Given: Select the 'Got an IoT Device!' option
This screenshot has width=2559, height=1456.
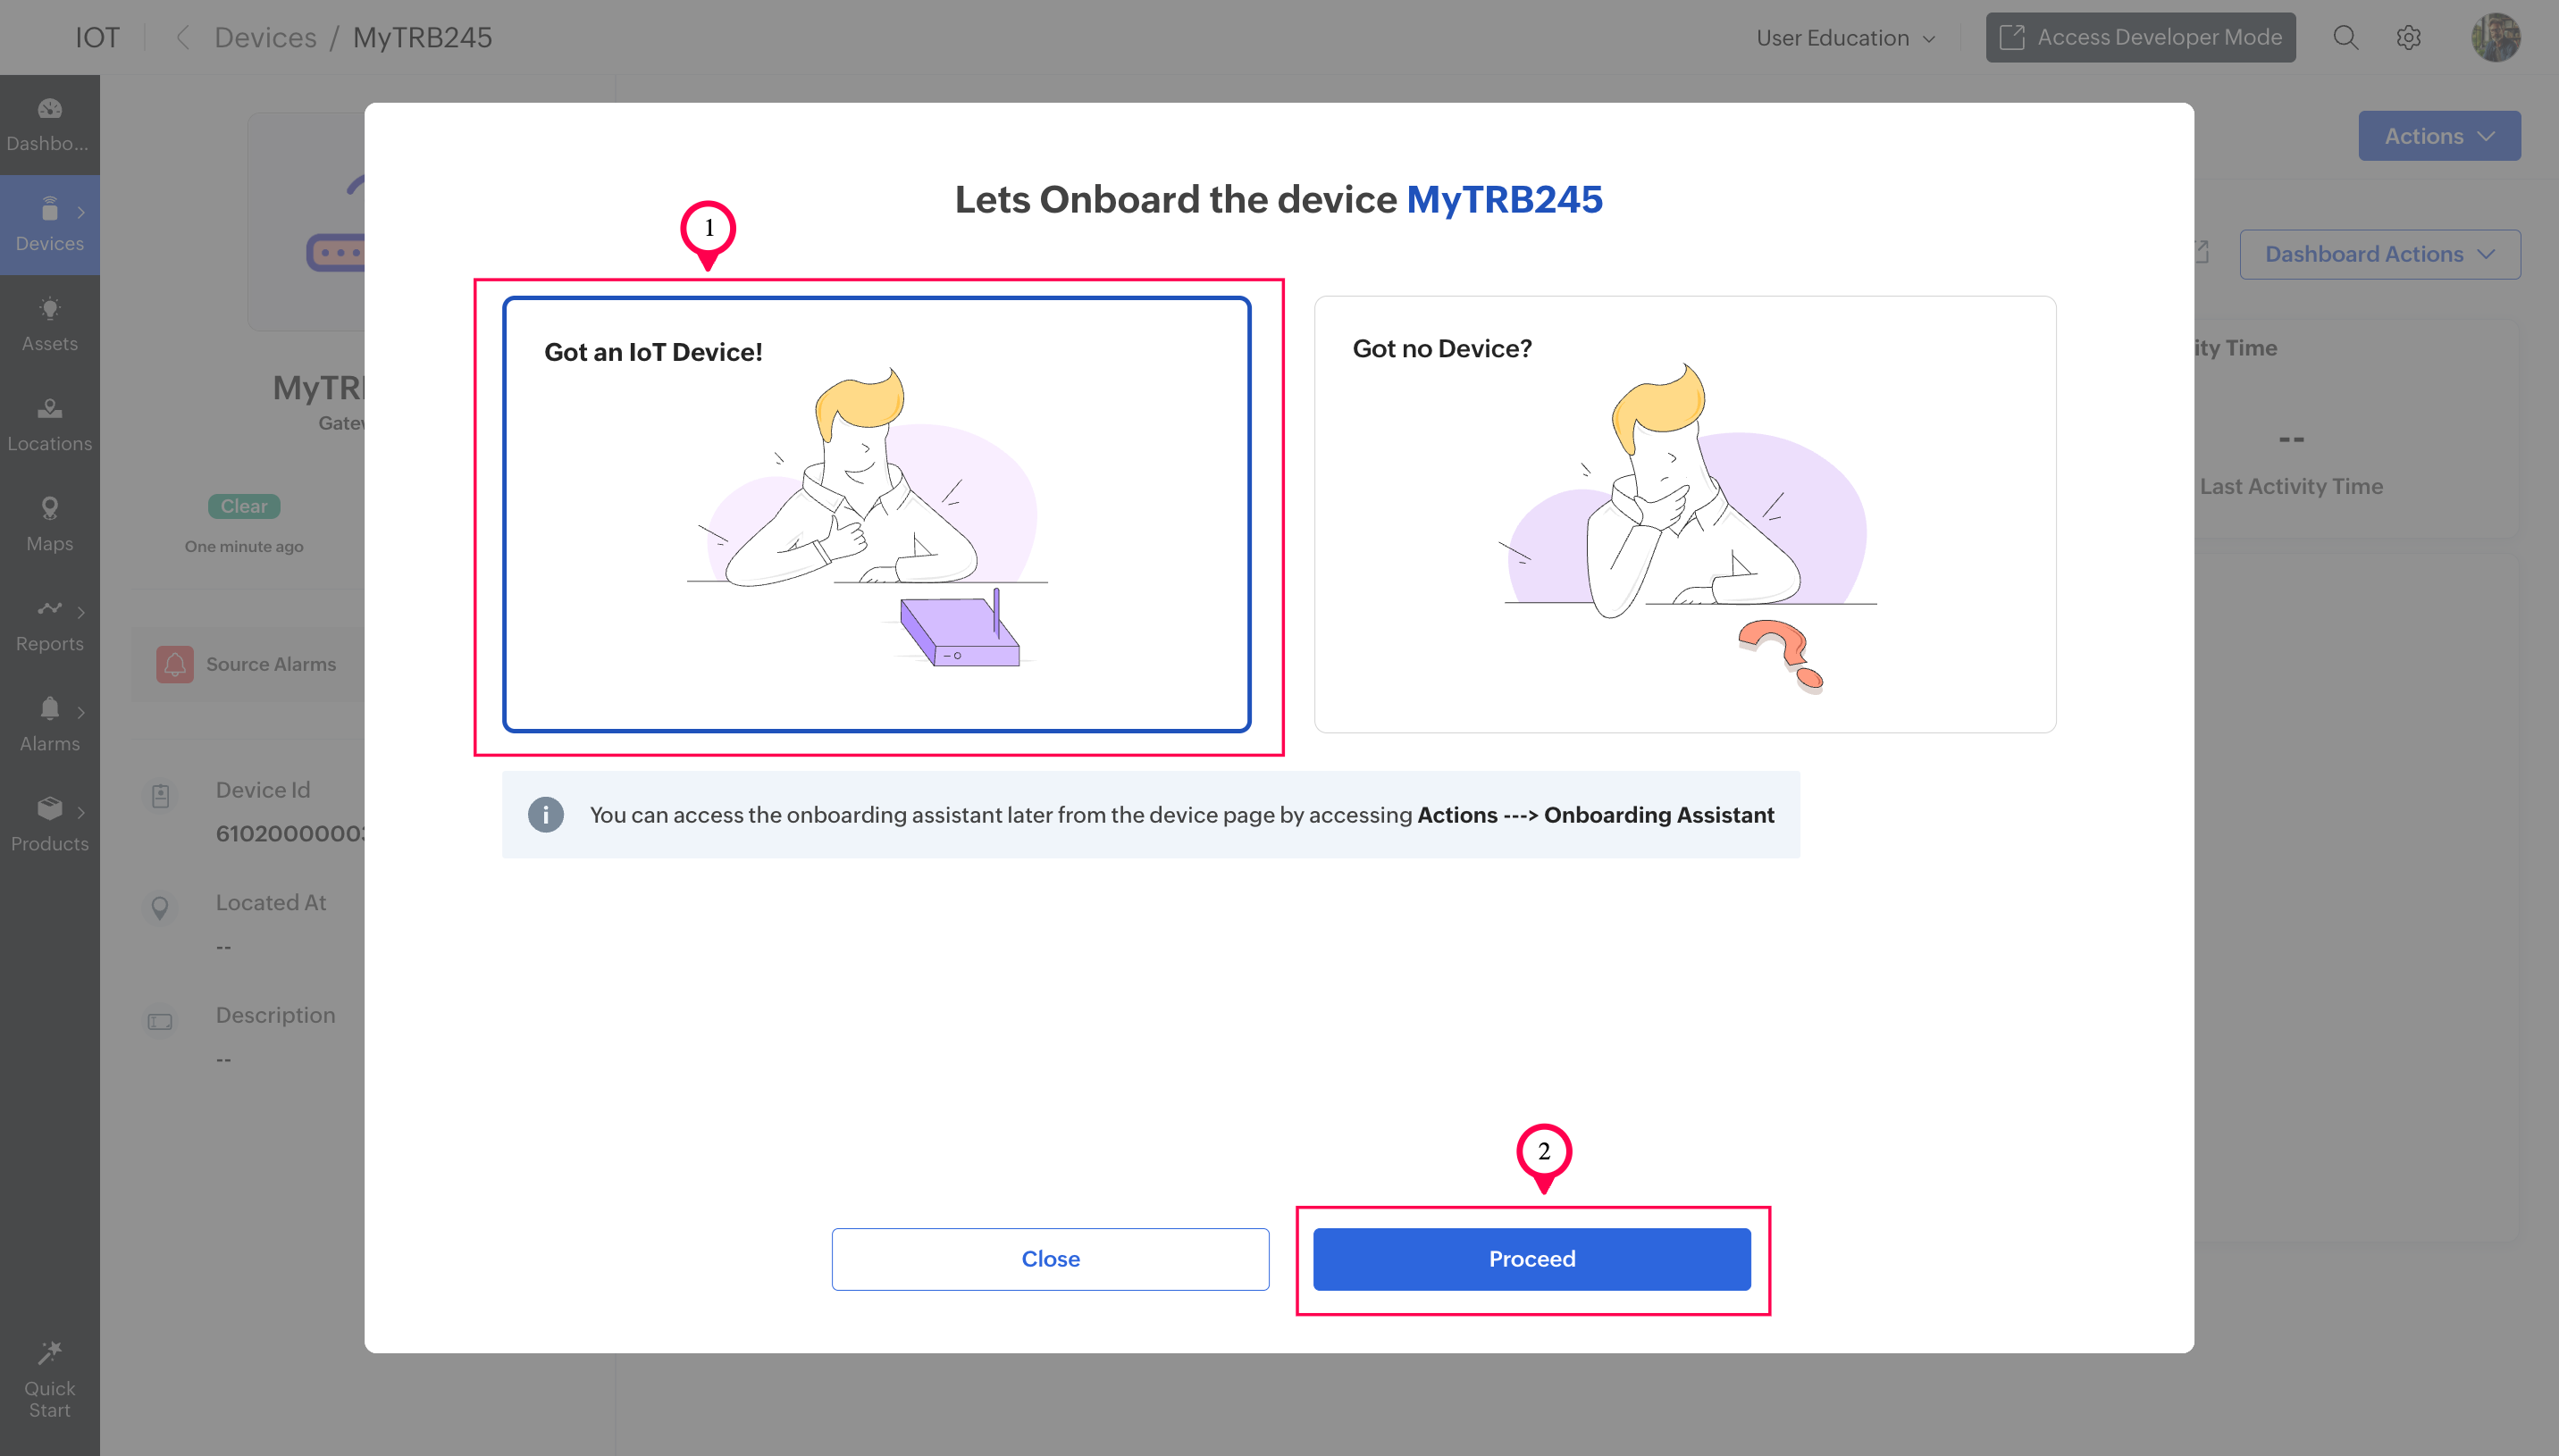Looking at the screenshot, I should click(876, 514).
